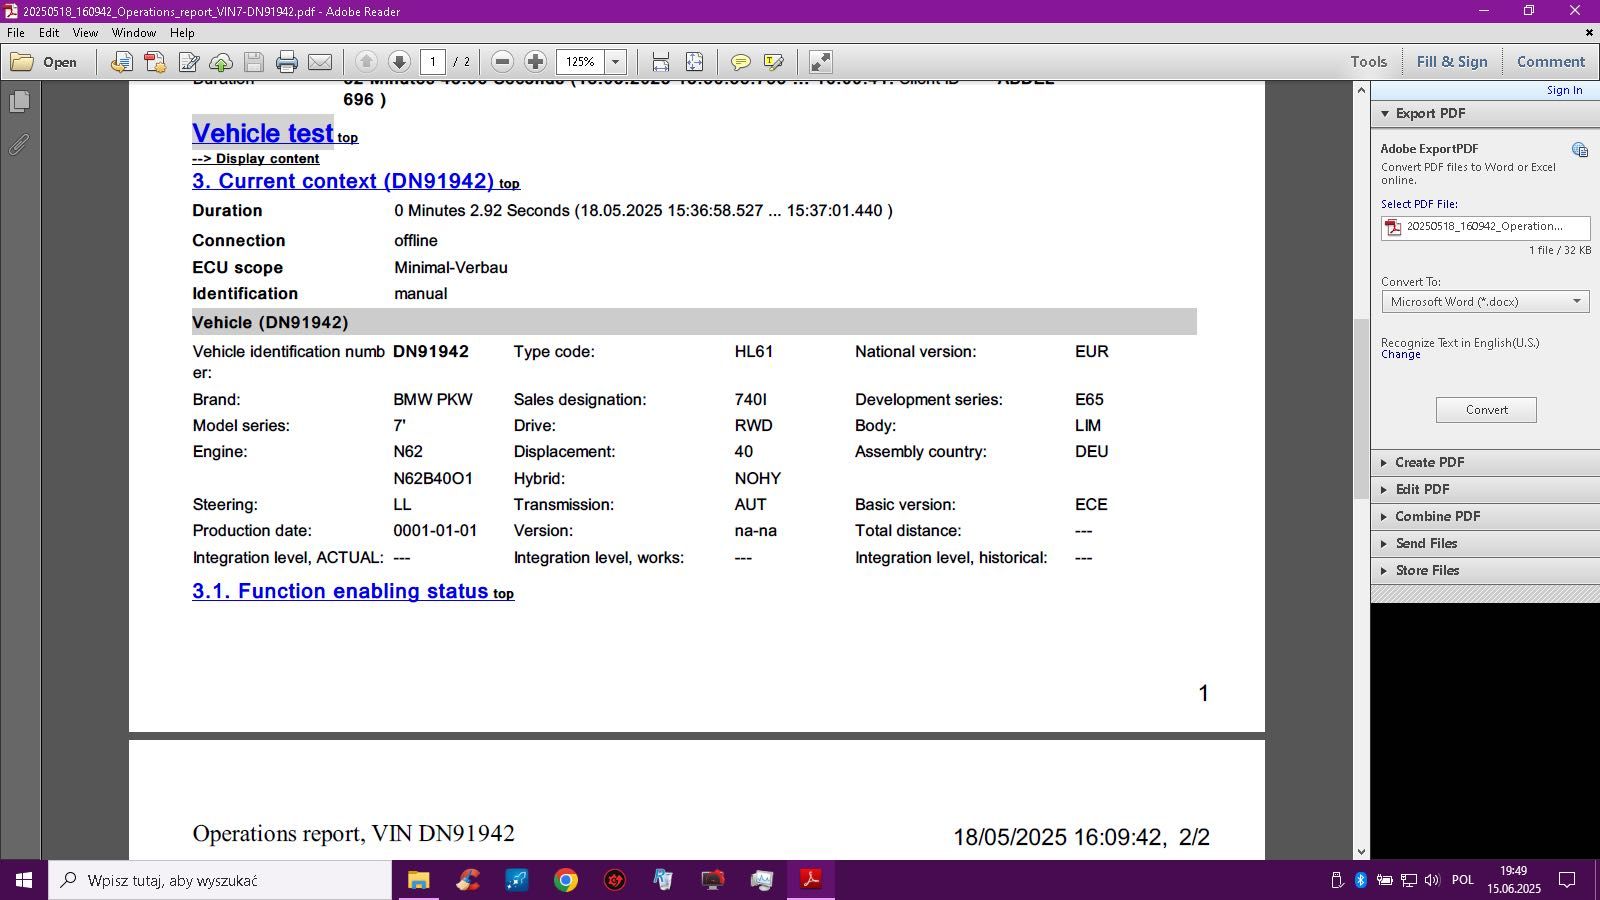This screenshot has height=900, width=1600.
Task: Open File Explorer from taskbar
Action: click(418, 880)
